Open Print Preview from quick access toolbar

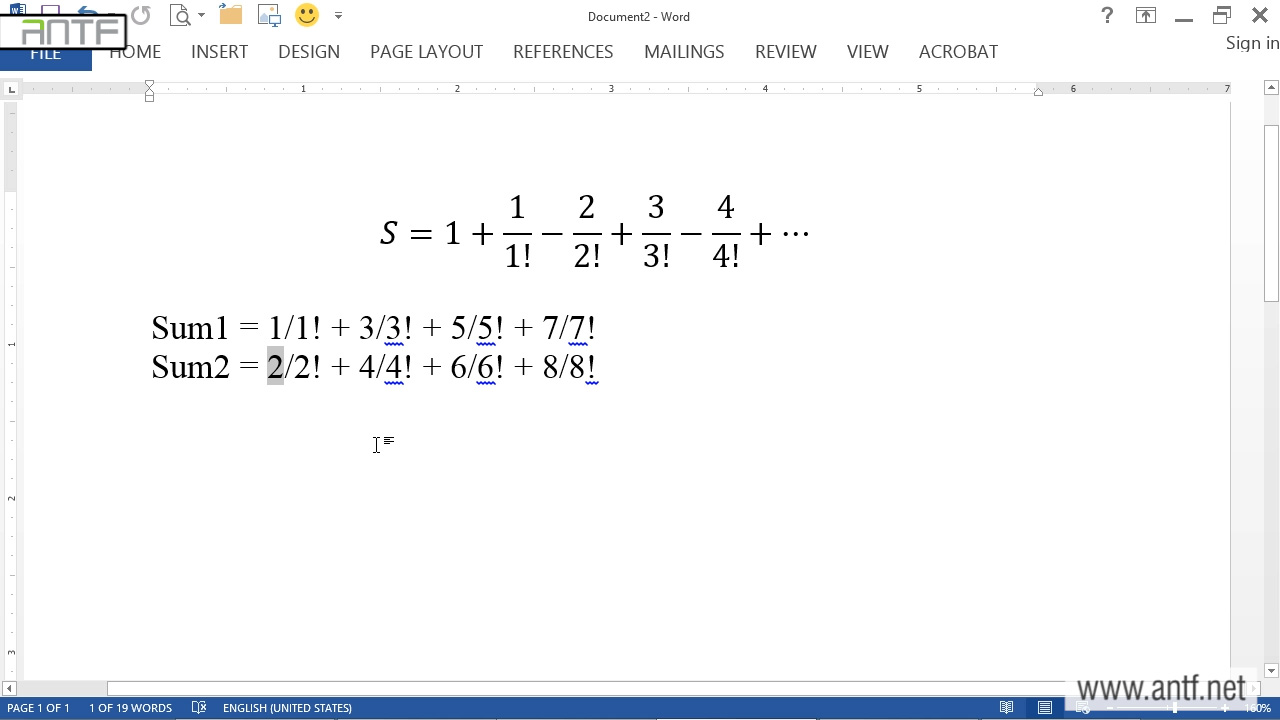180,16
